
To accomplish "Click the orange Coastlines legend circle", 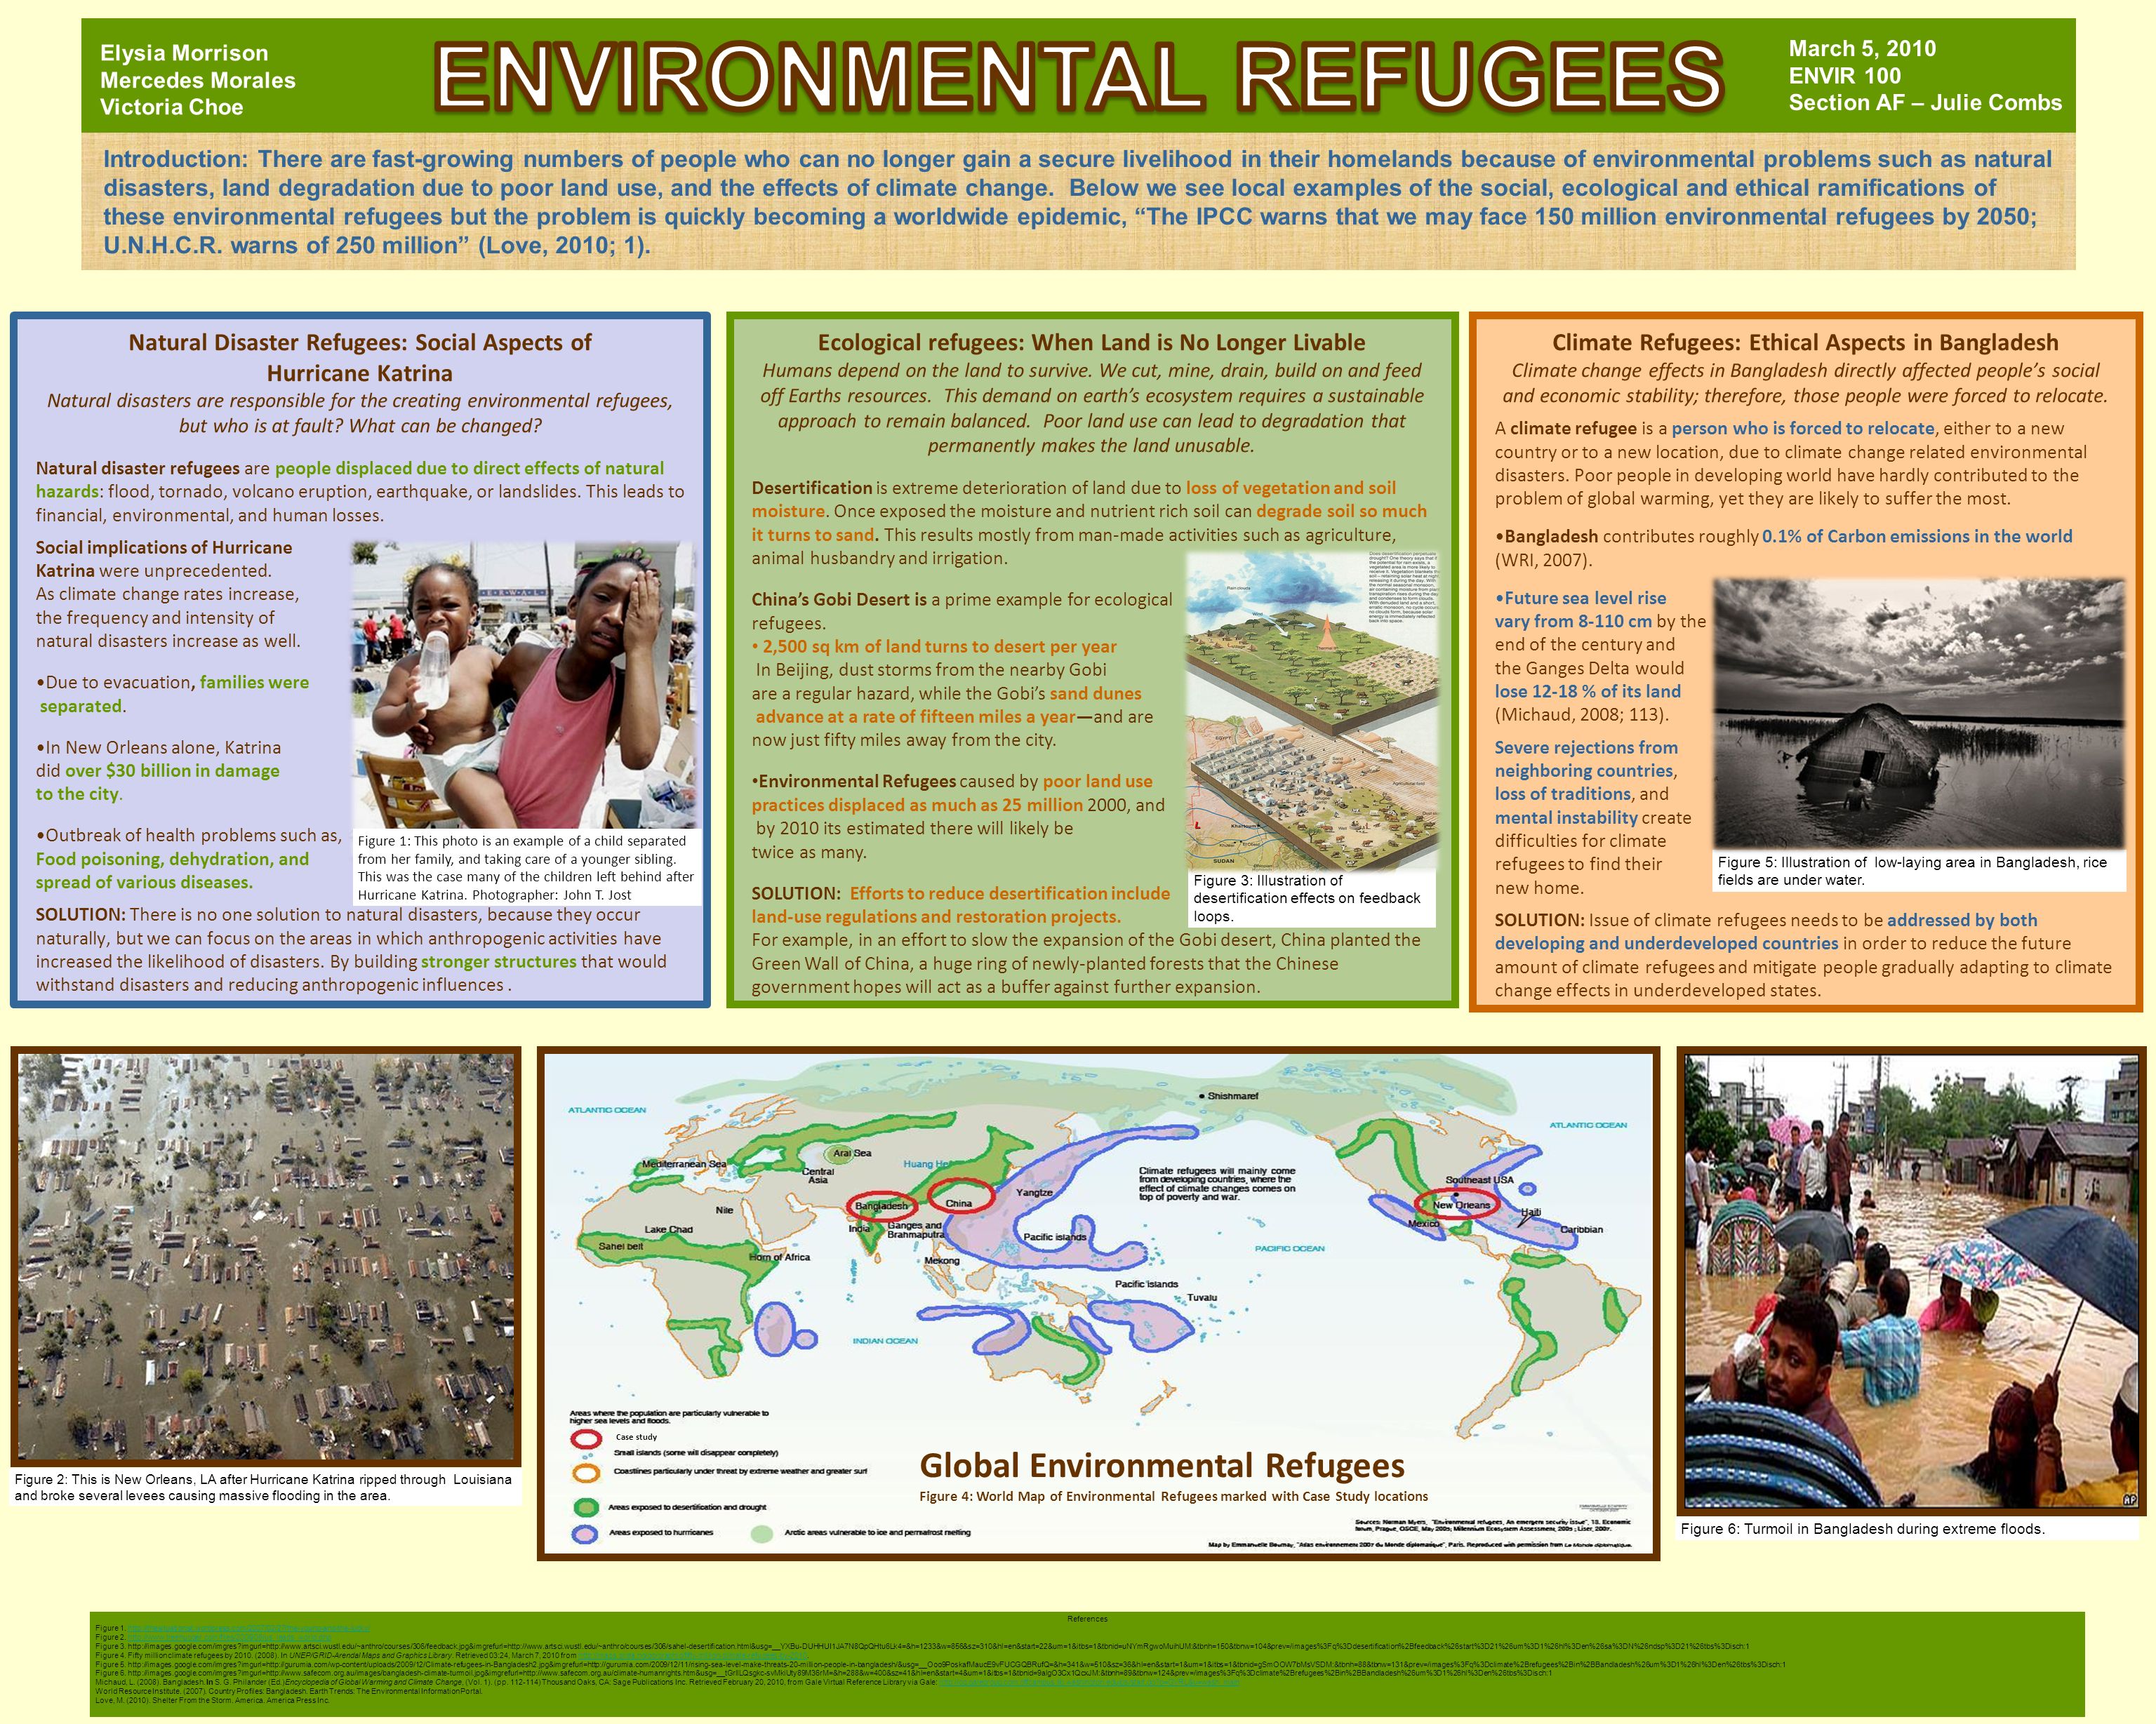I will [586, 1473].
